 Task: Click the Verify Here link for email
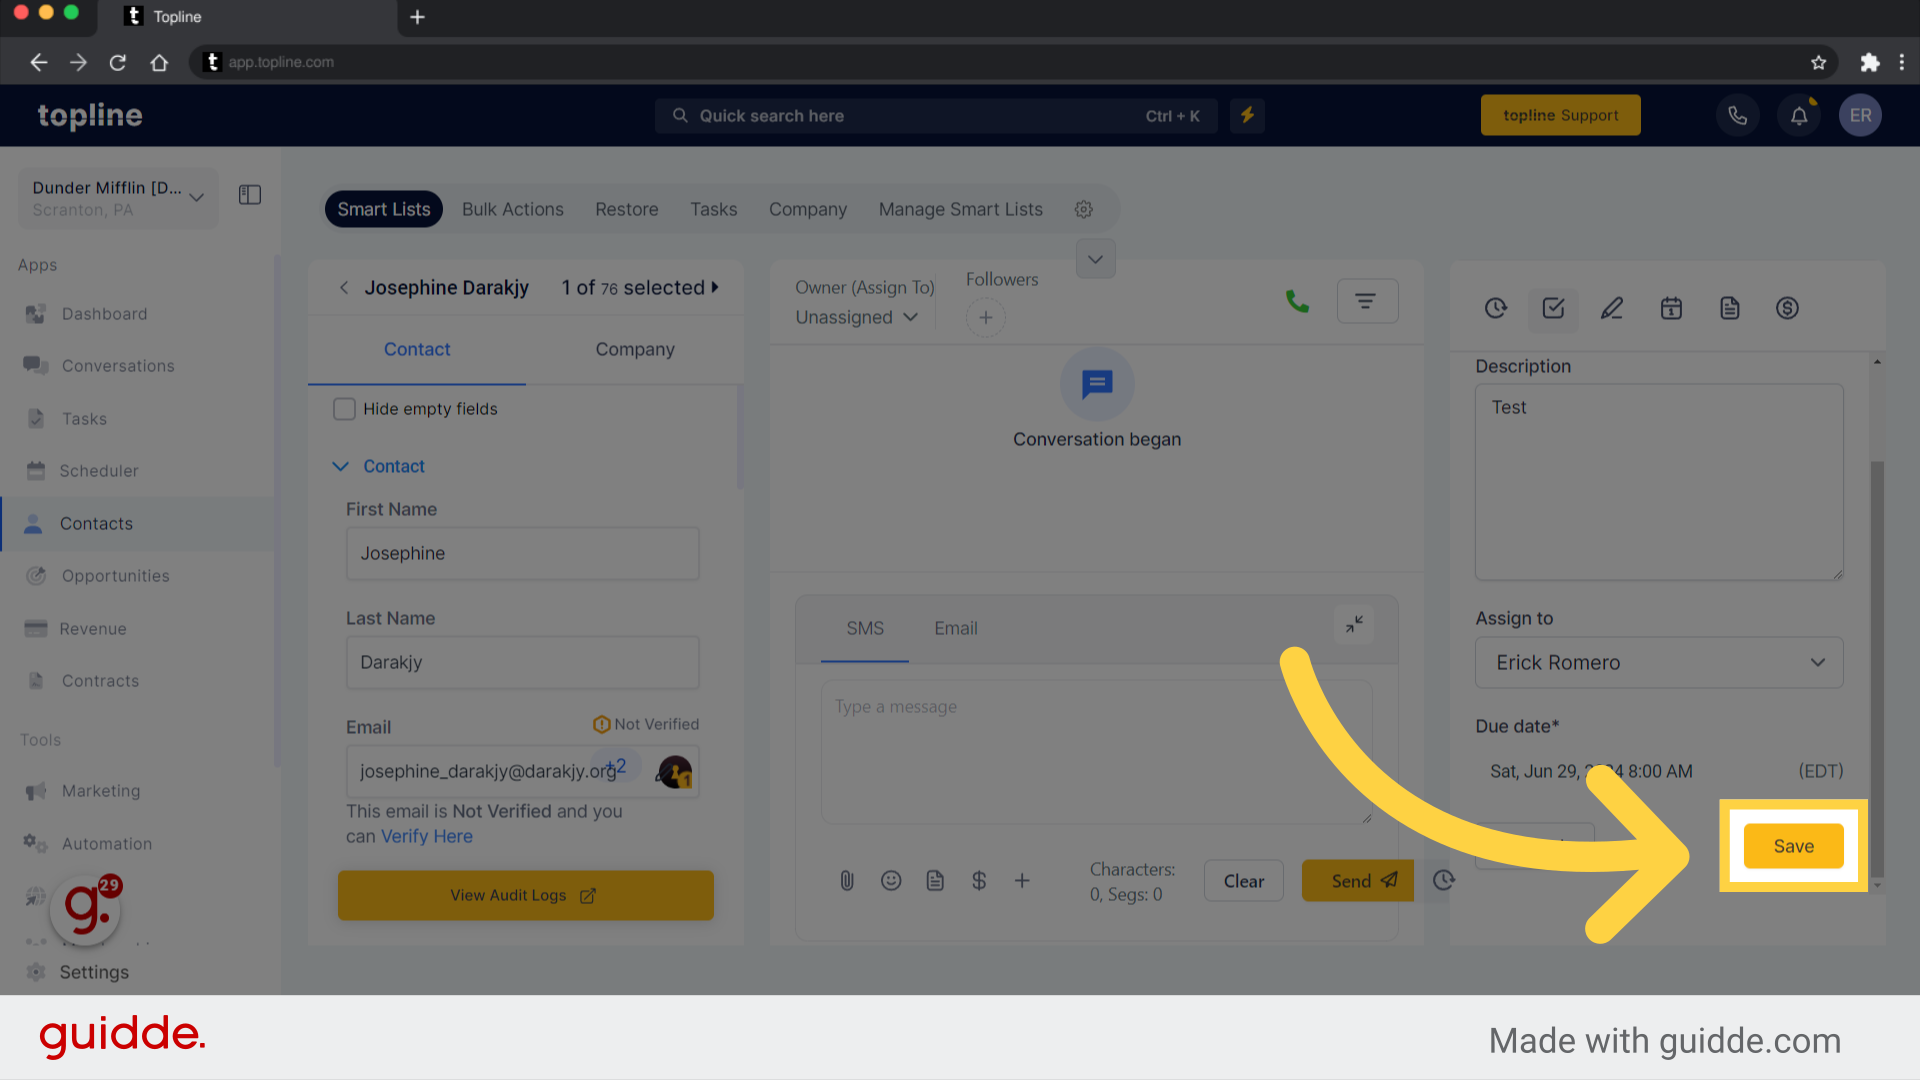point(426,836)
